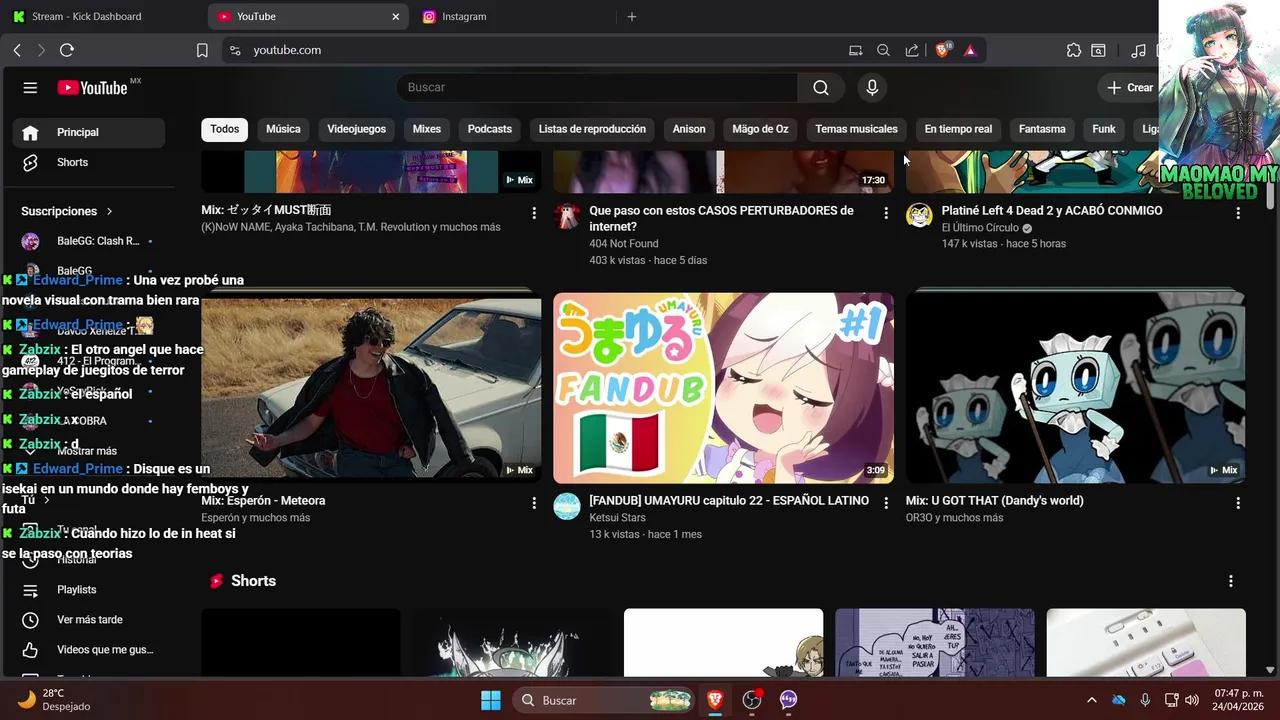Select the En tiempo real chip

point(958,129)
